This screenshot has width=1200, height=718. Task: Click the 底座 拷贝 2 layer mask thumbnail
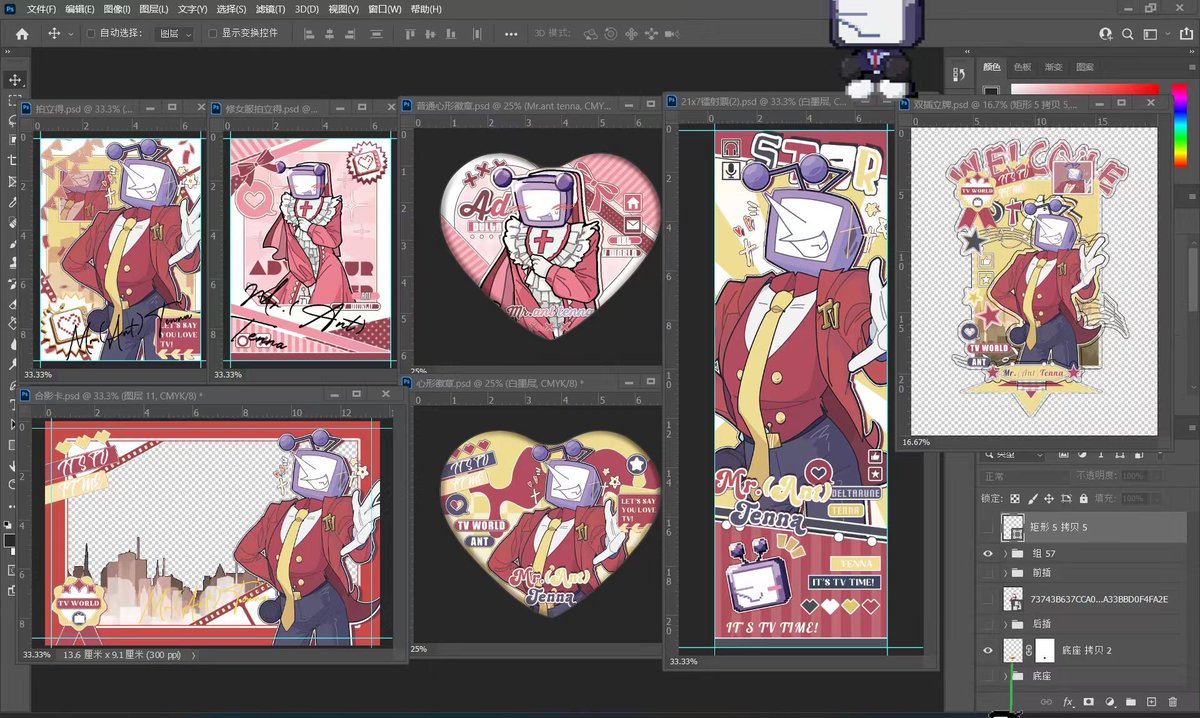1045,650
